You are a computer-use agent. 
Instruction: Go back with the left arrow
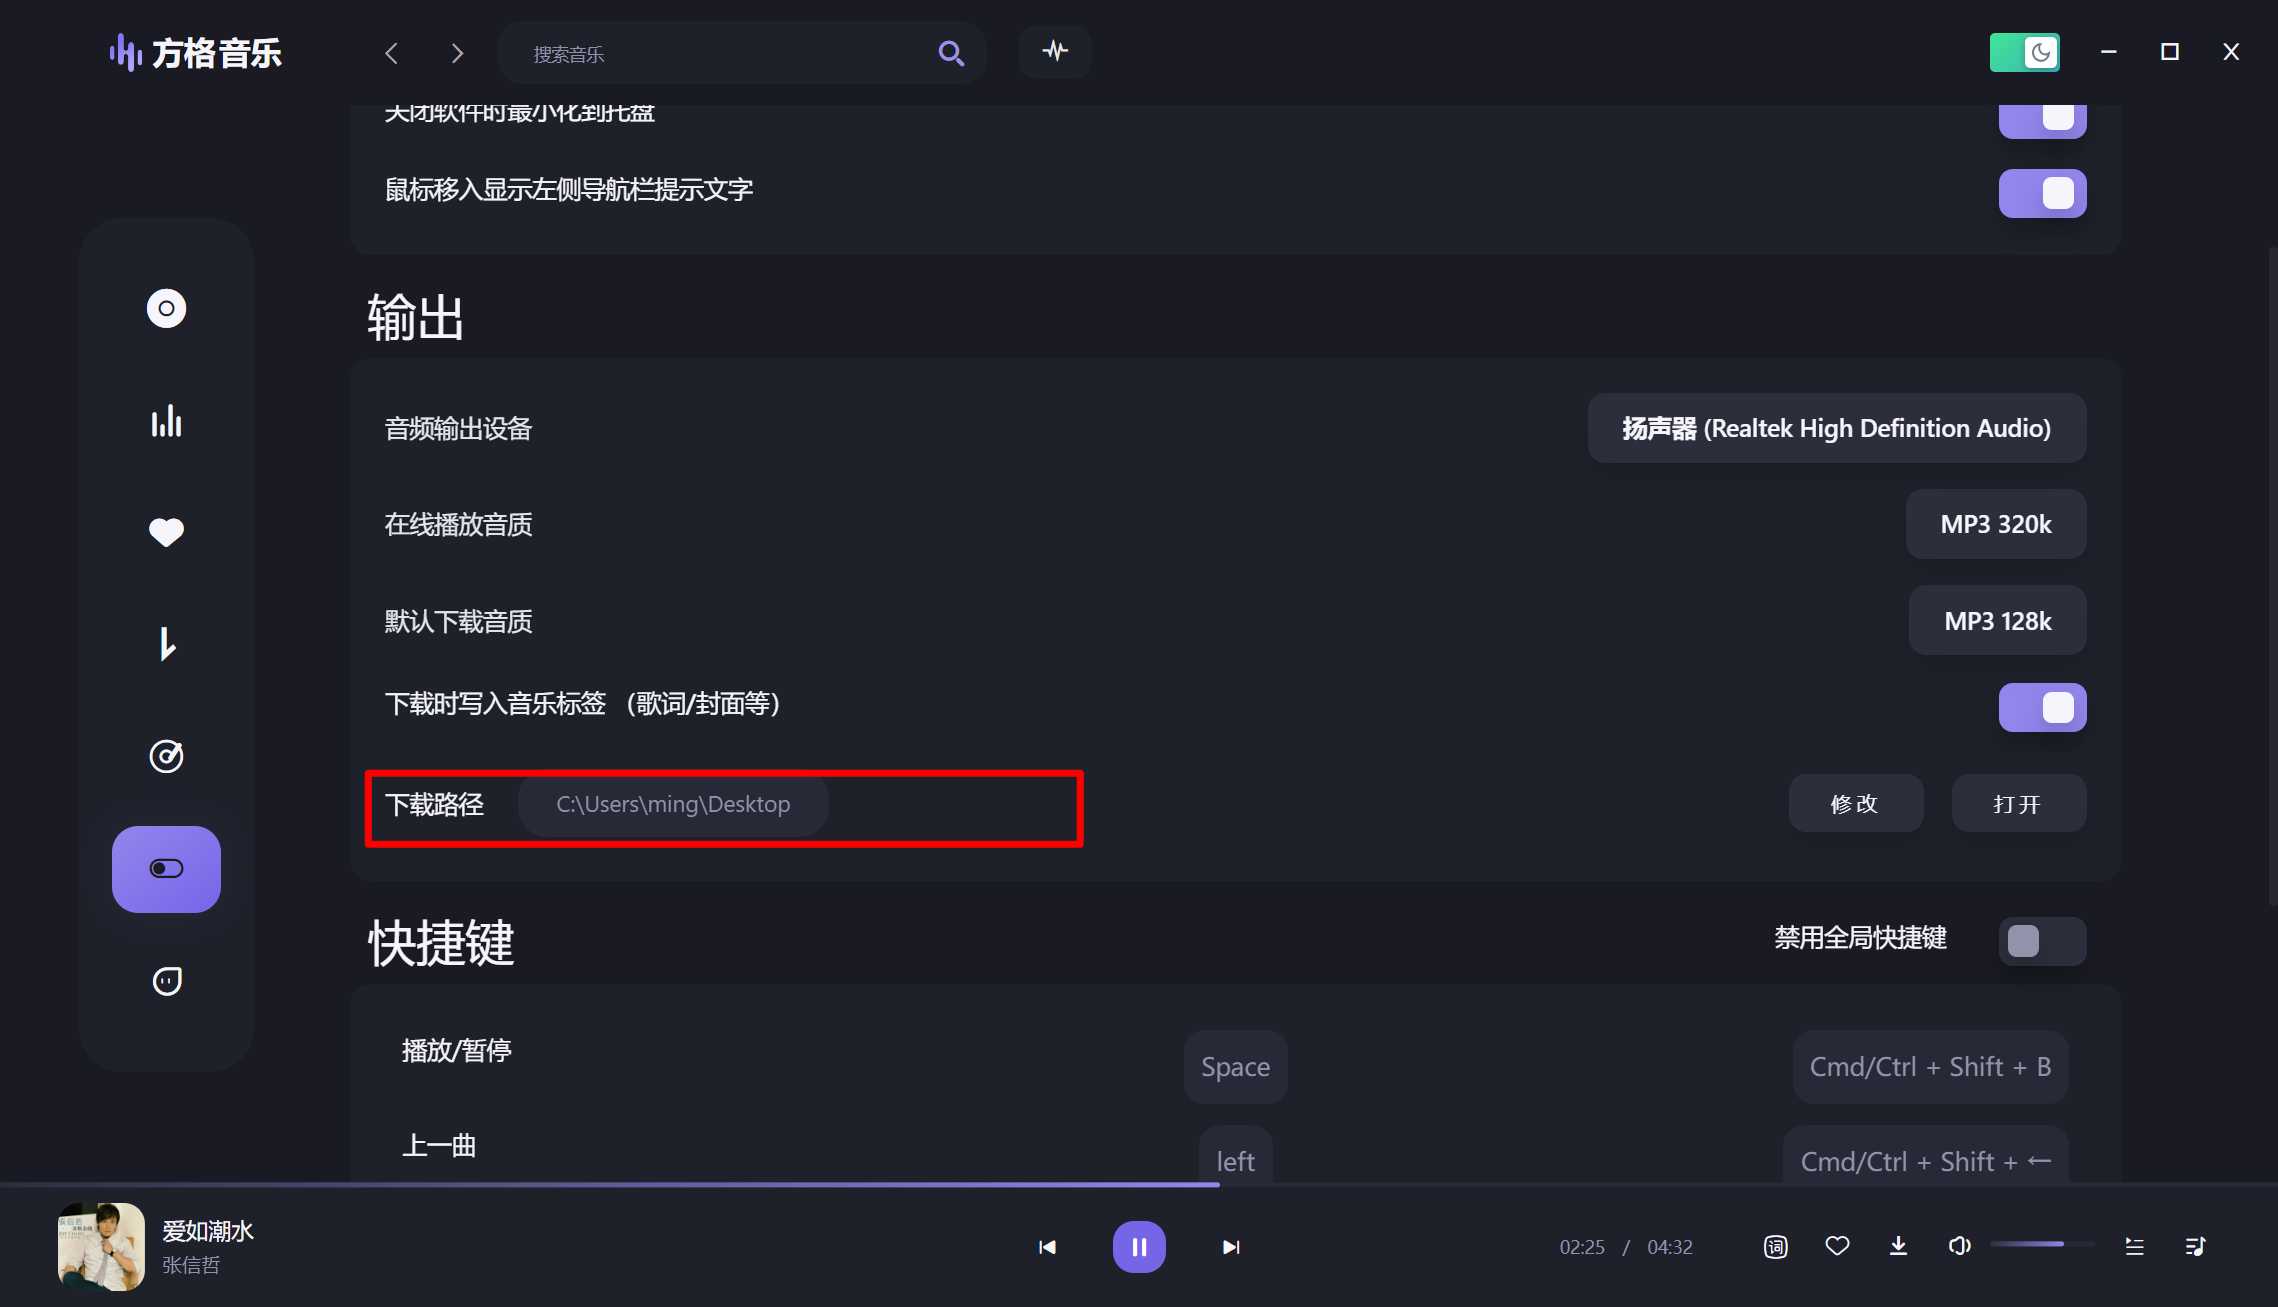click(392, 53)
